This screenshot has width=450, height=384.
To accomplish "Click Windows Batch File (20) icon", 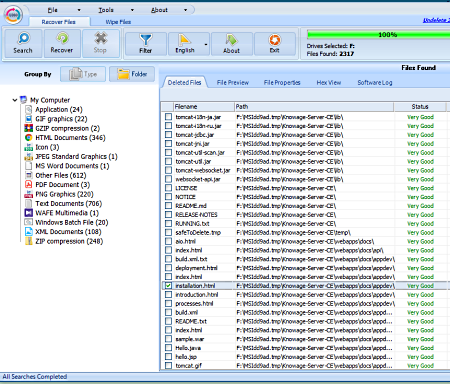I will click(x=29, y=222).
